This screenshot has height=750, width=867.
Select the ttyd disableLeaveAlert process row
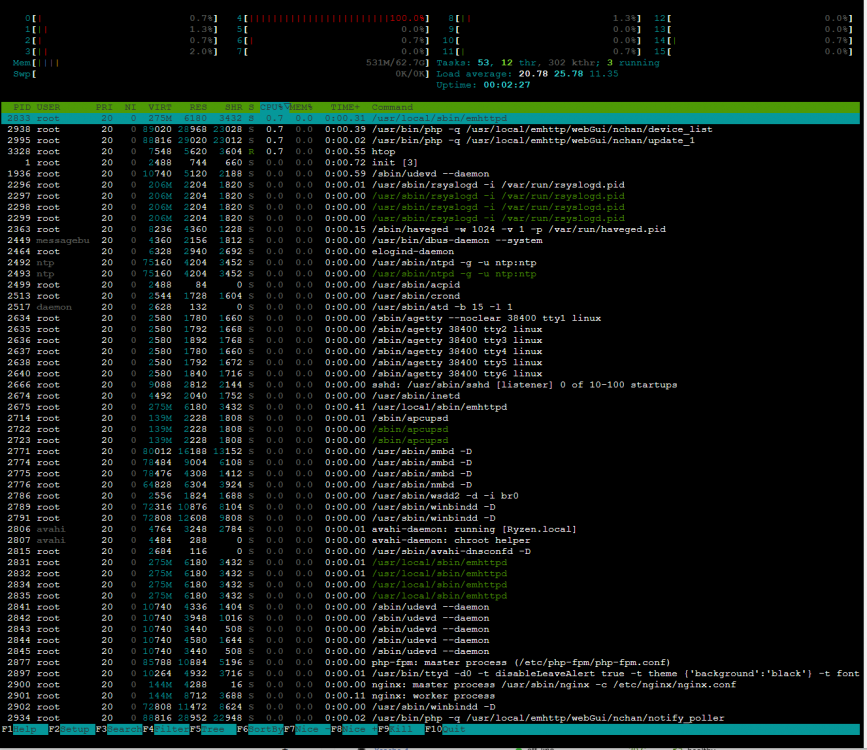click(x=430, y=674)
